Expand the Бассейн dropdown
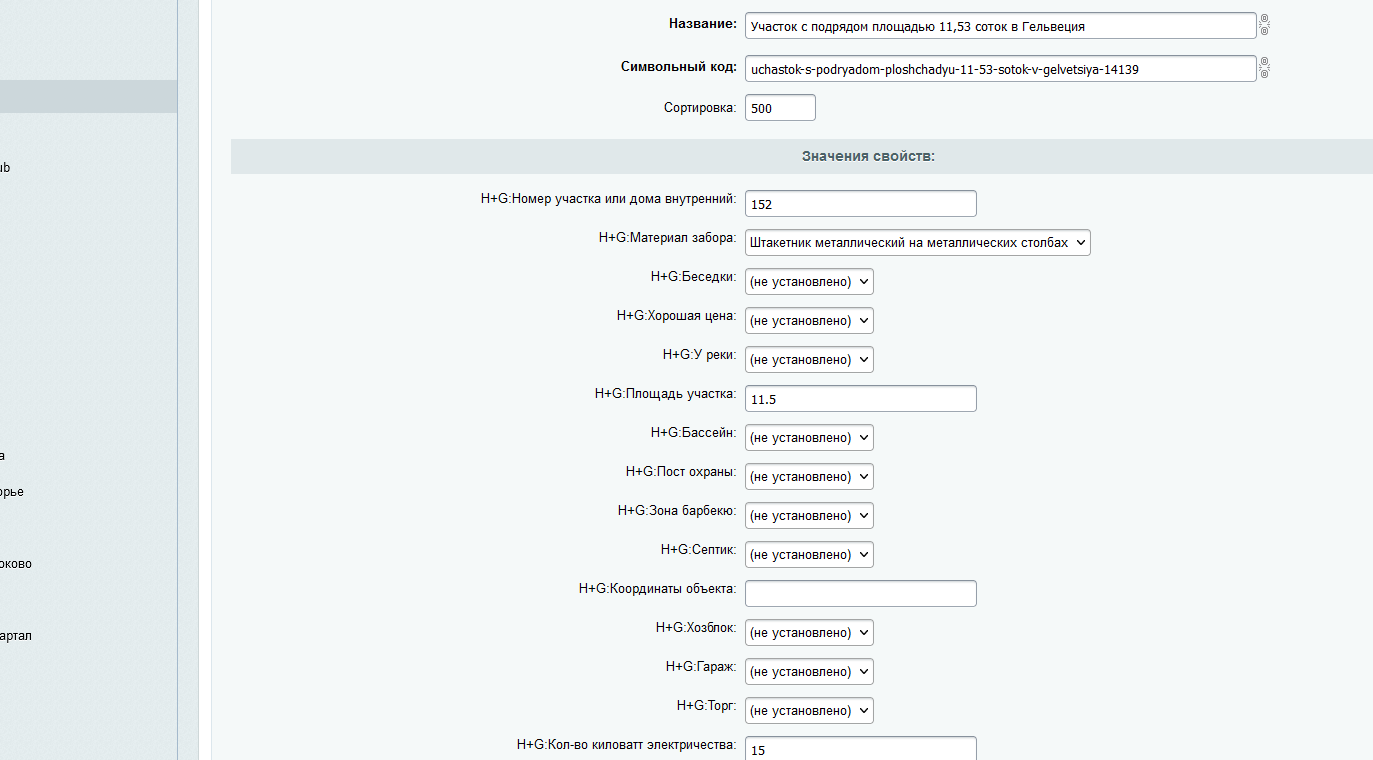 click(809, 438)
